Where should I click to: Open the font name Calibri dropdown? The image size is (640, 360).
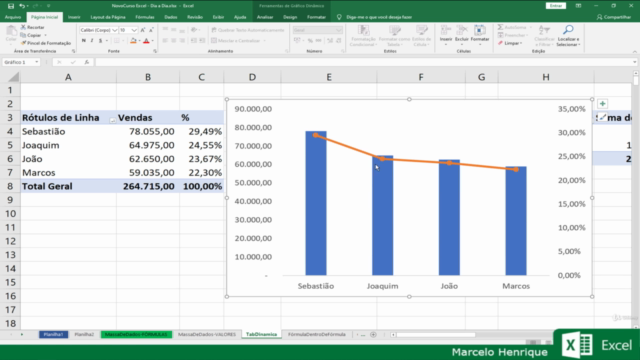tap(115, 30)
